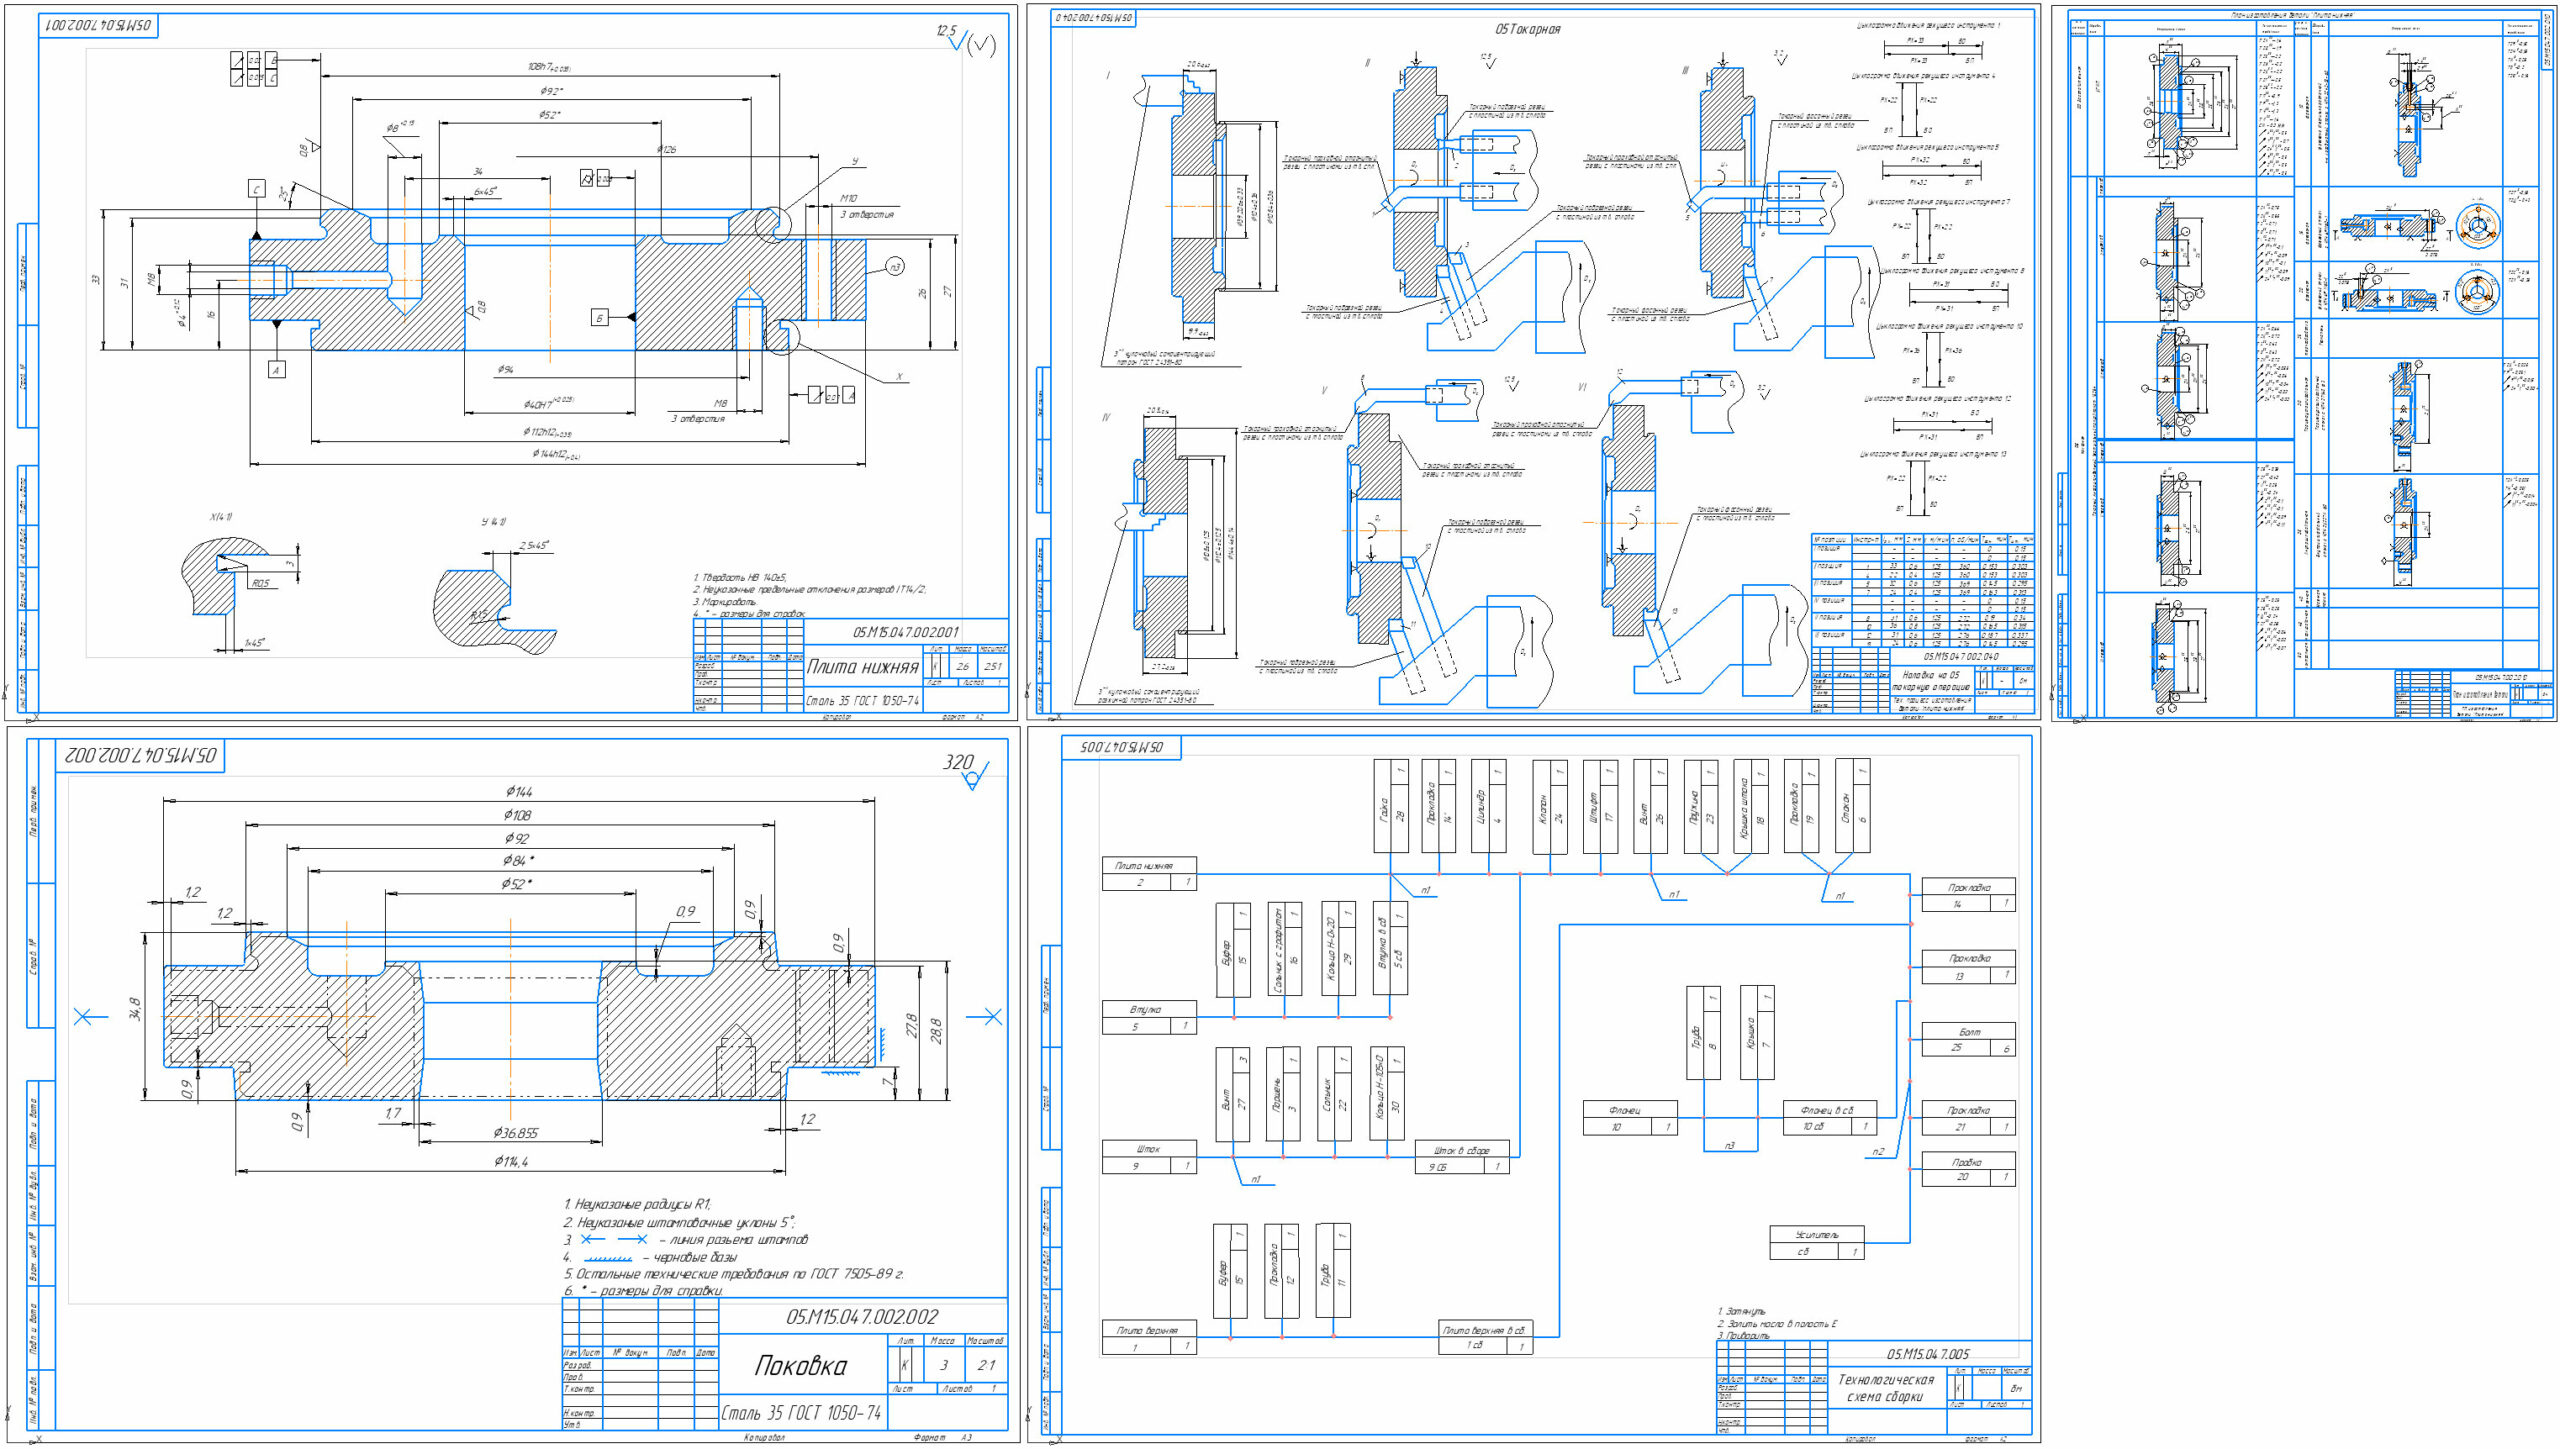
Task: Select the note '3. Приработать' on the assembly sheet
Action: 1743,1335
